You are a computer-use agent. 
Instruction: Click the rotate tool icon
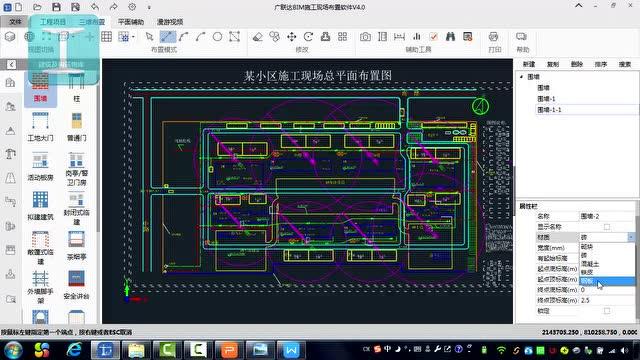pos(309,37)
